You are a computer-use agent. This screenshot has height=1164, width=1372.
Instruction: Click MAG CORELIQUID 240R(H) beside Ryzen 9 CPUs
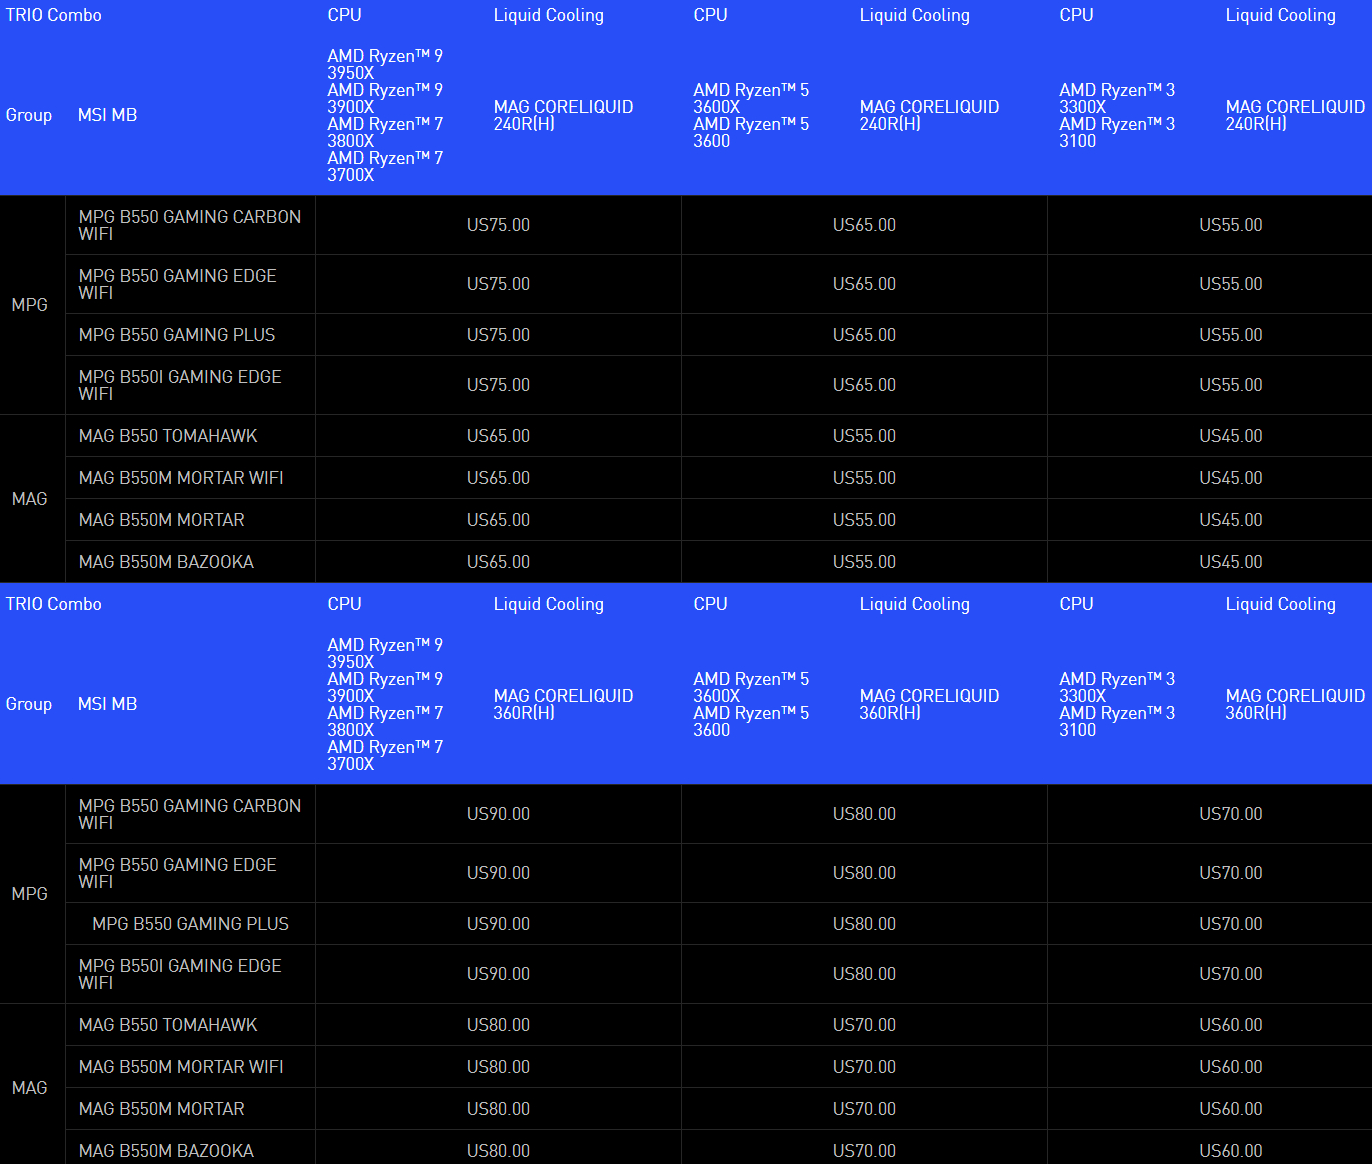point(563,115)
